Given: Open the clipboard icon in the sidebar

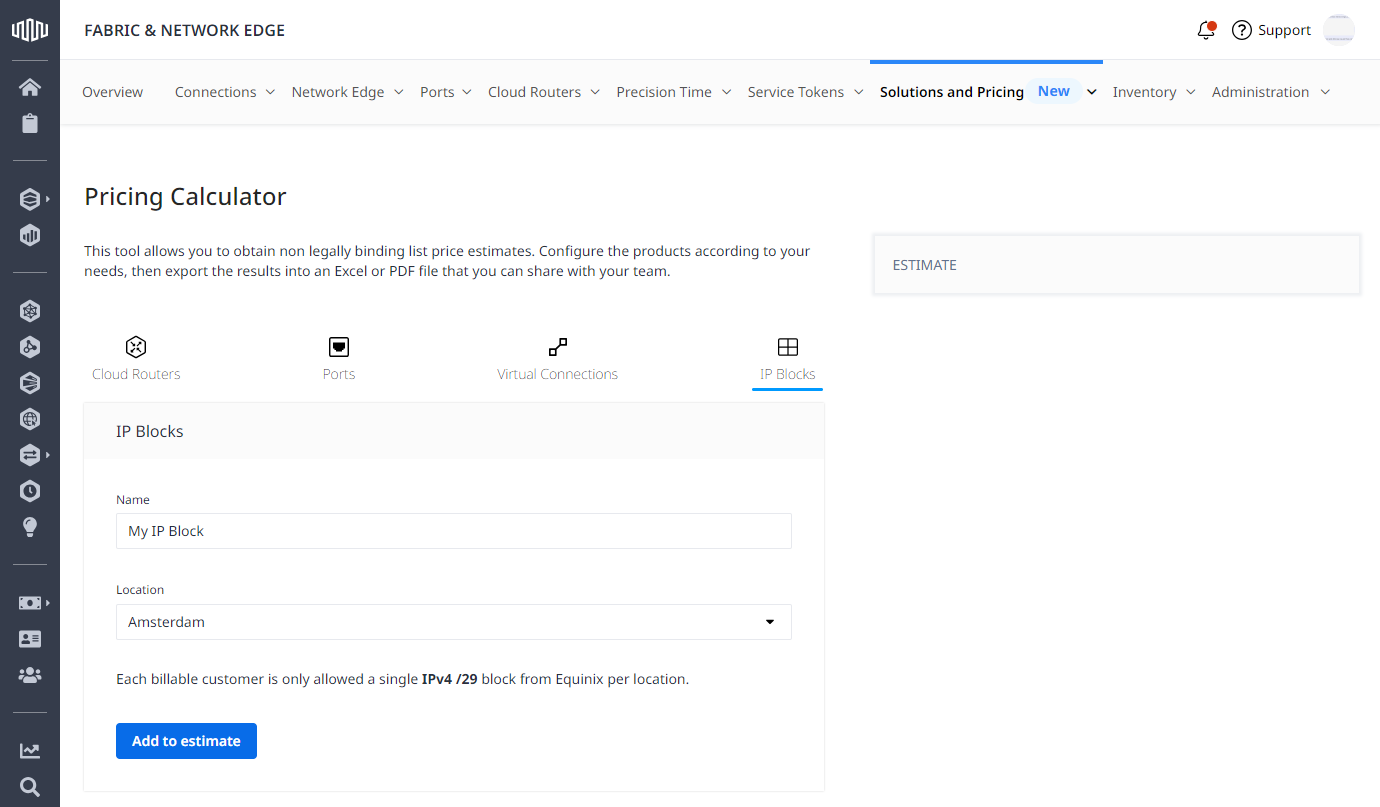Looking at the screenshot, I should click(x=30, y=124).
